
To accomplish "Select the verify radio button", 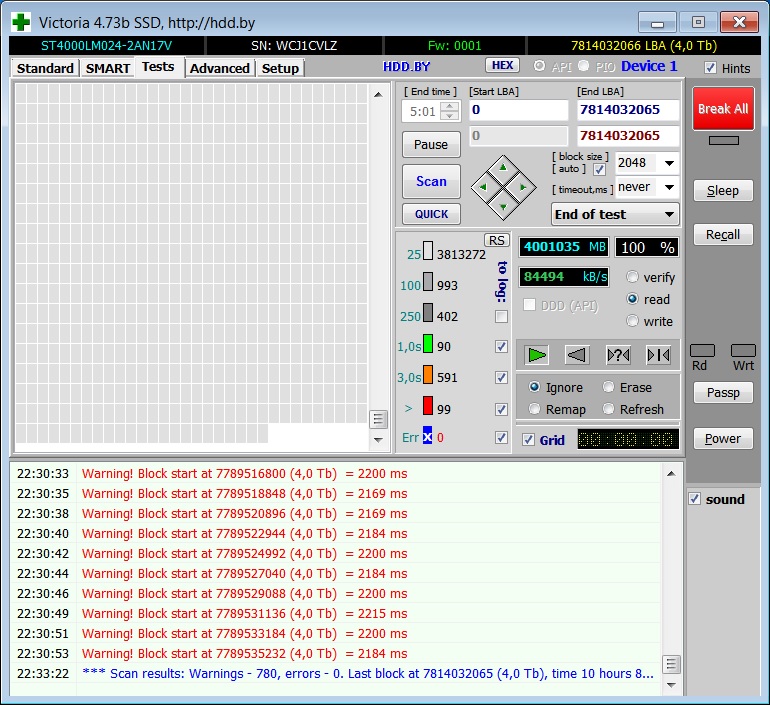I will click(632, 277).
